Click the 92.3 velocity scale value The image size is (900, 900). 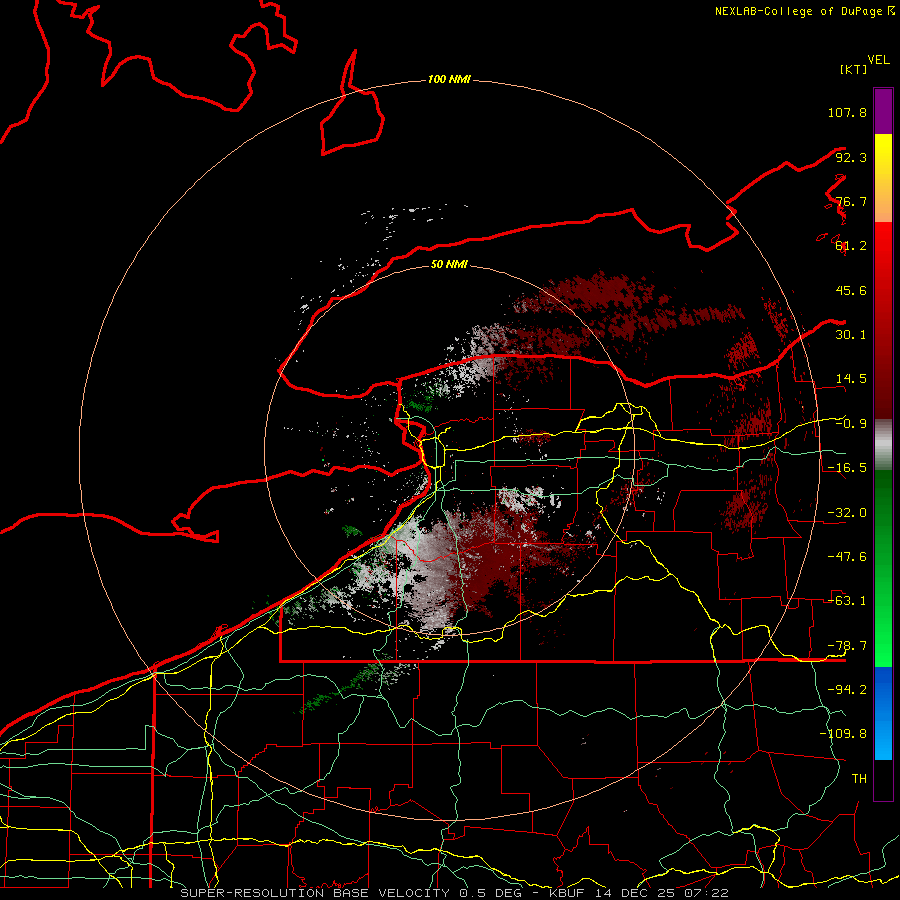point(851,157)
